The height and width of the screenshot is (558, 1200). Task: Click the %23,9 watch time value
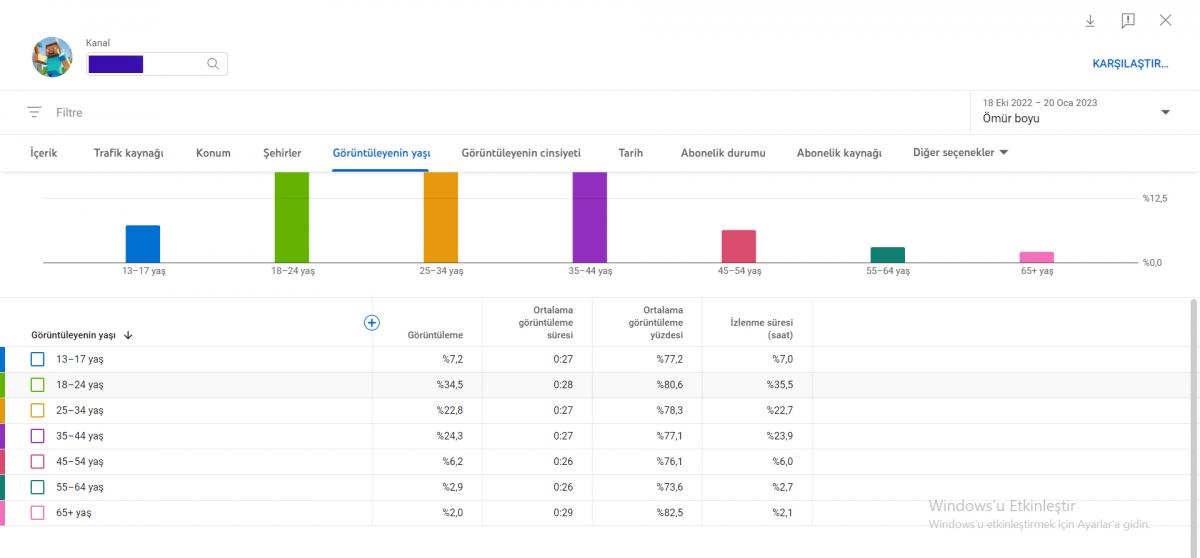coord(780,436)
